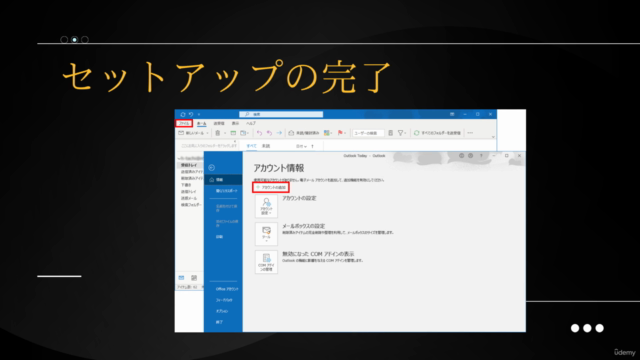Click the Mail icon in navigation bar
640x360 pixels.
[x=181, y=278]
